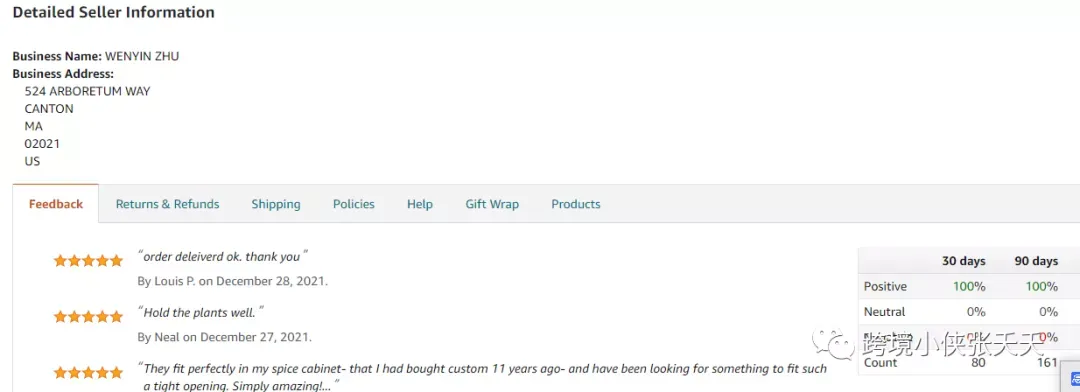Open the Feedback tab

pos(56,204)
